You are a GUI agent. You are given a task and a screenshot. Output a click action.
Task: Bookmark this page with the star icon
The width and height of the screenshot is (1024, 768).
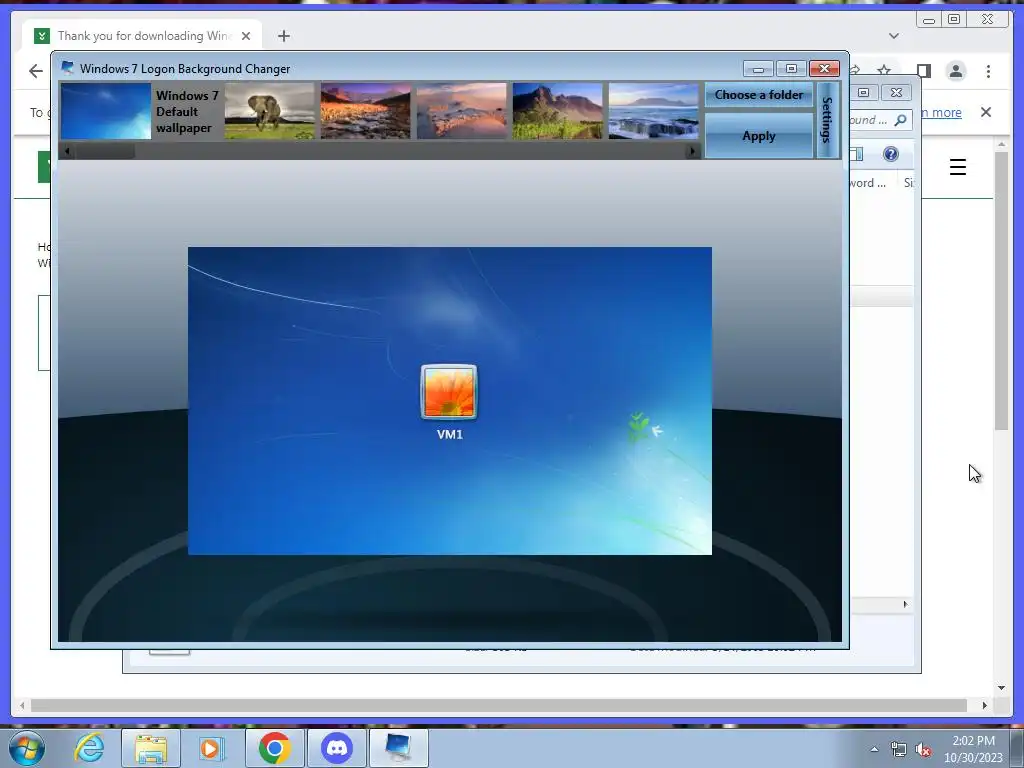[884, 71]
